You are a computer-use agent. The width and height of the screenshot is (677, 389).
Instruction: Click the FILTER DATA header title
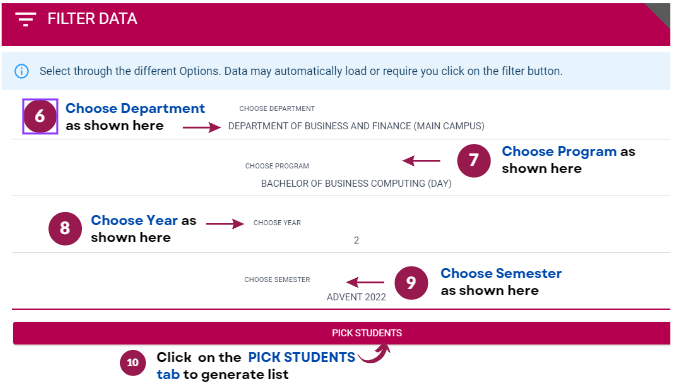point(92,19)
